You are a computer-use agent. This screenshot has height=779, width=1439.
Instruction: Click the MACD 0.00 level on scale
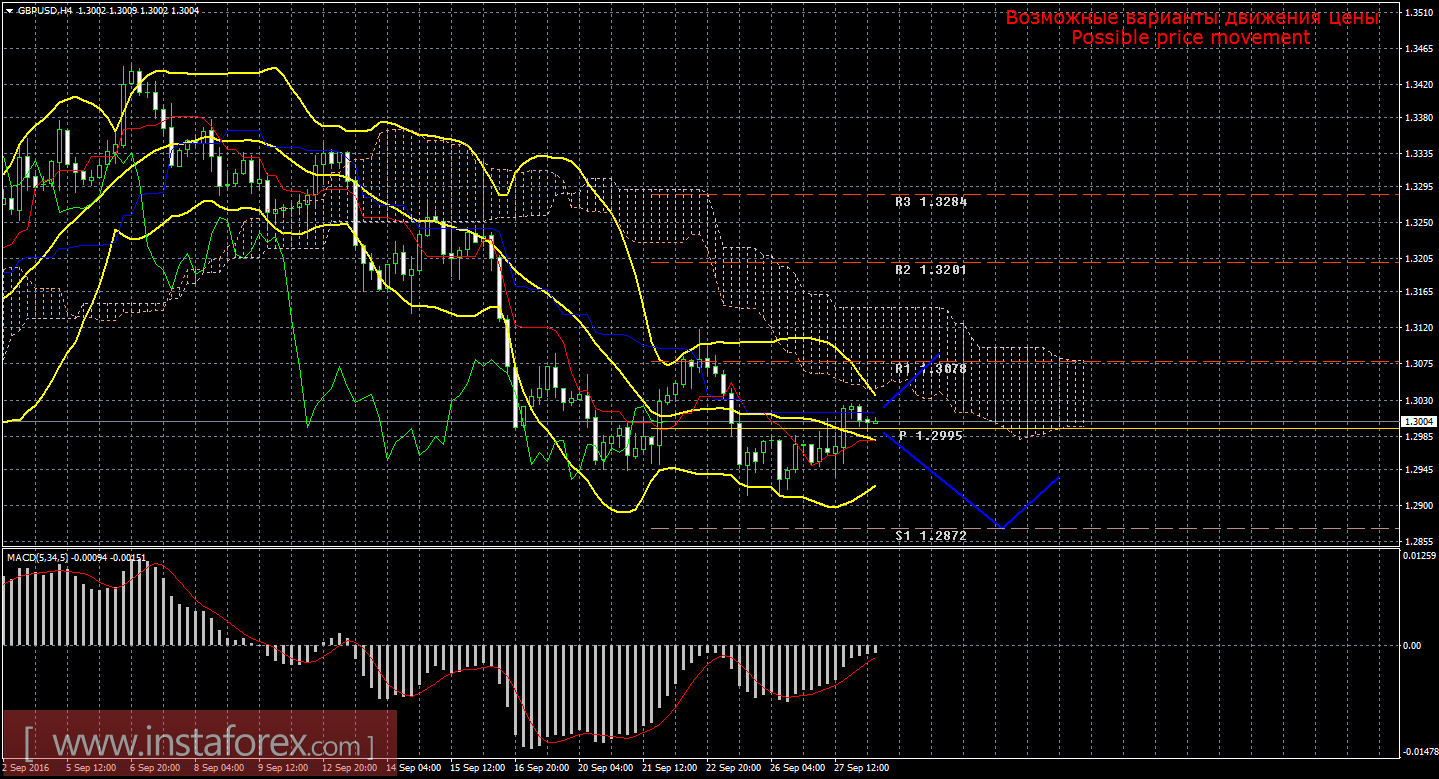tap(1414, 645)
